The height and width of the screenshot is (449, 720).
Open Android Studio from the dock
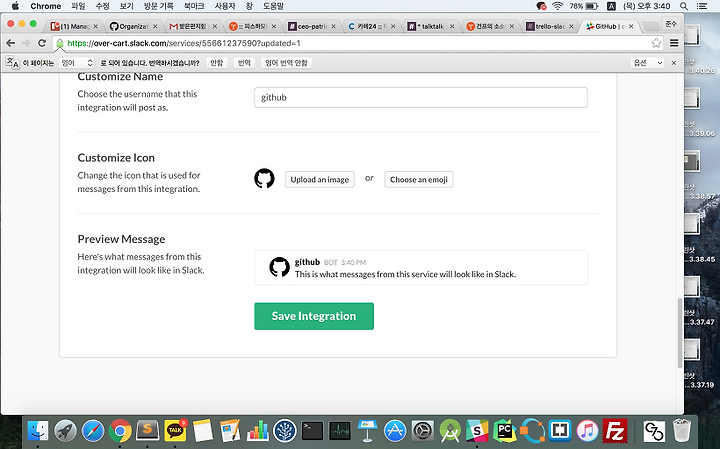450,431
